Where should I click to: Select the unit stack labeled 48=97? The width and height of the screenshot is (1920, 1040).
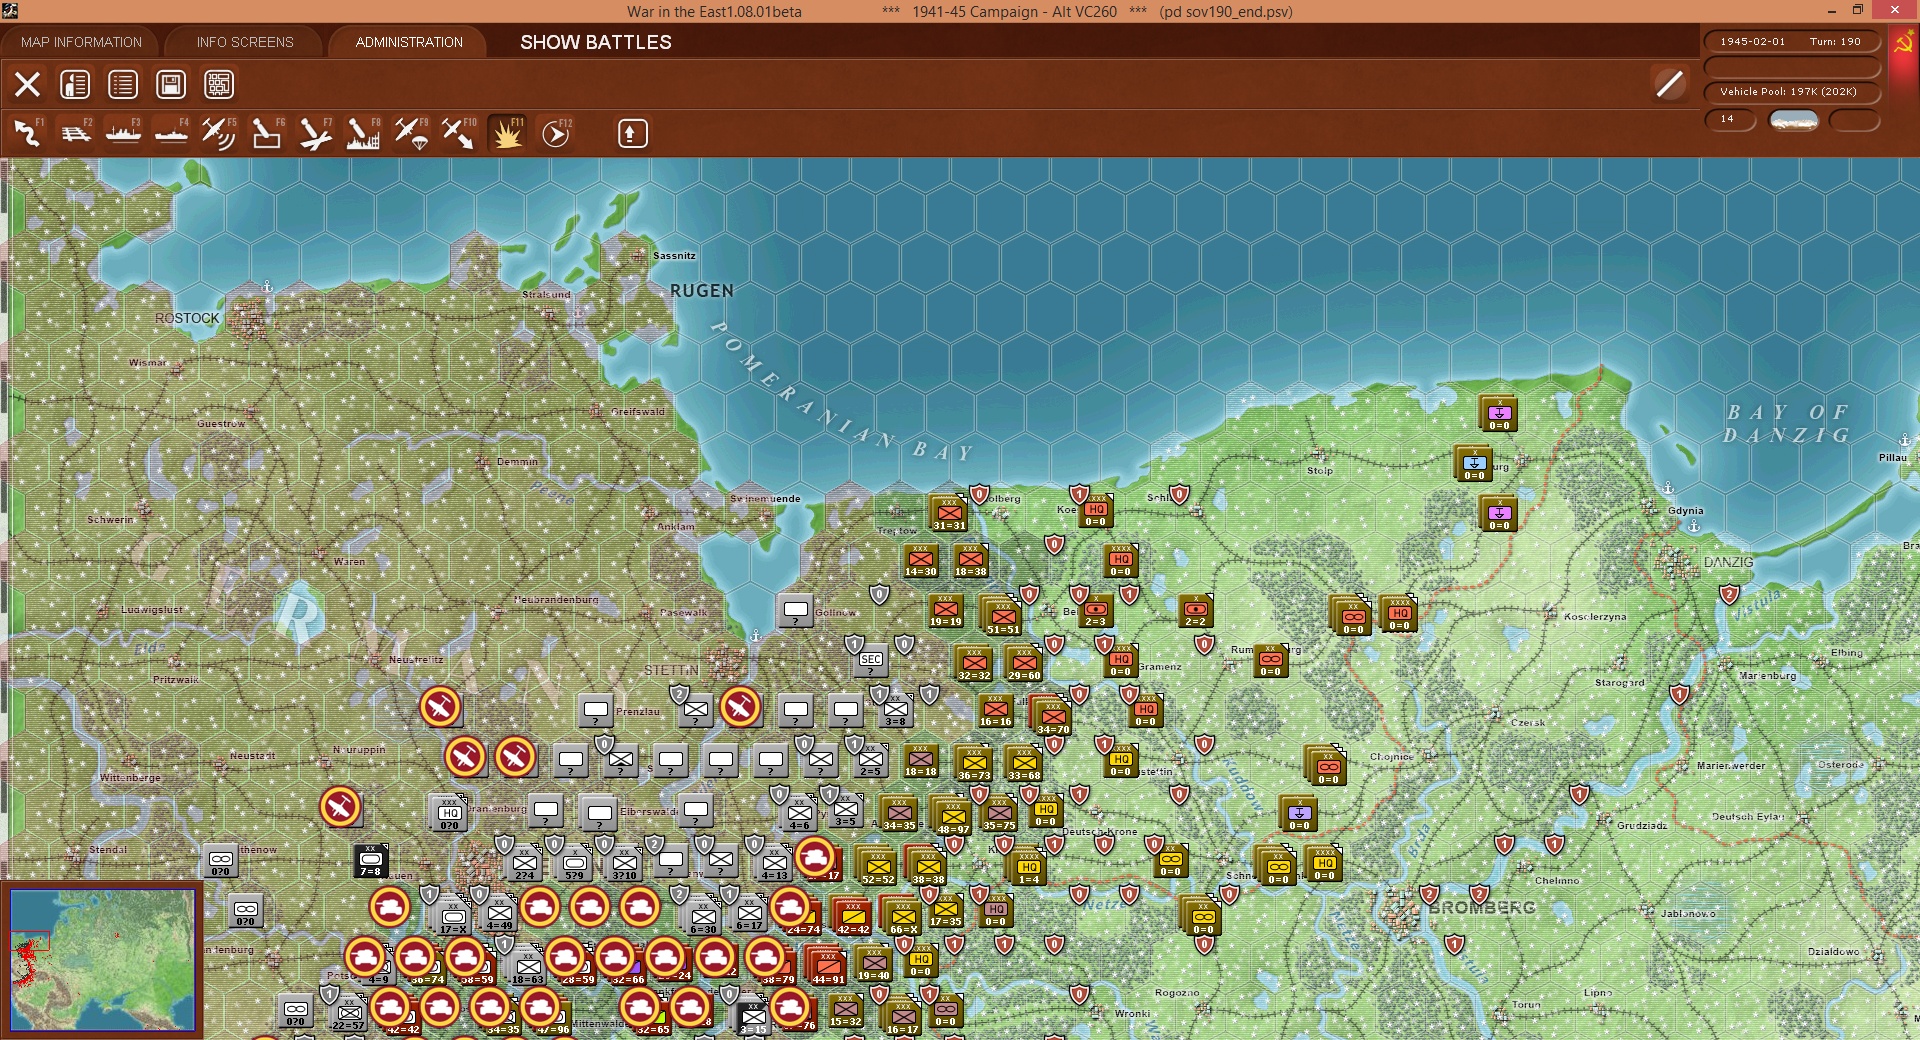pyautogui.click(x=952, y=816)
